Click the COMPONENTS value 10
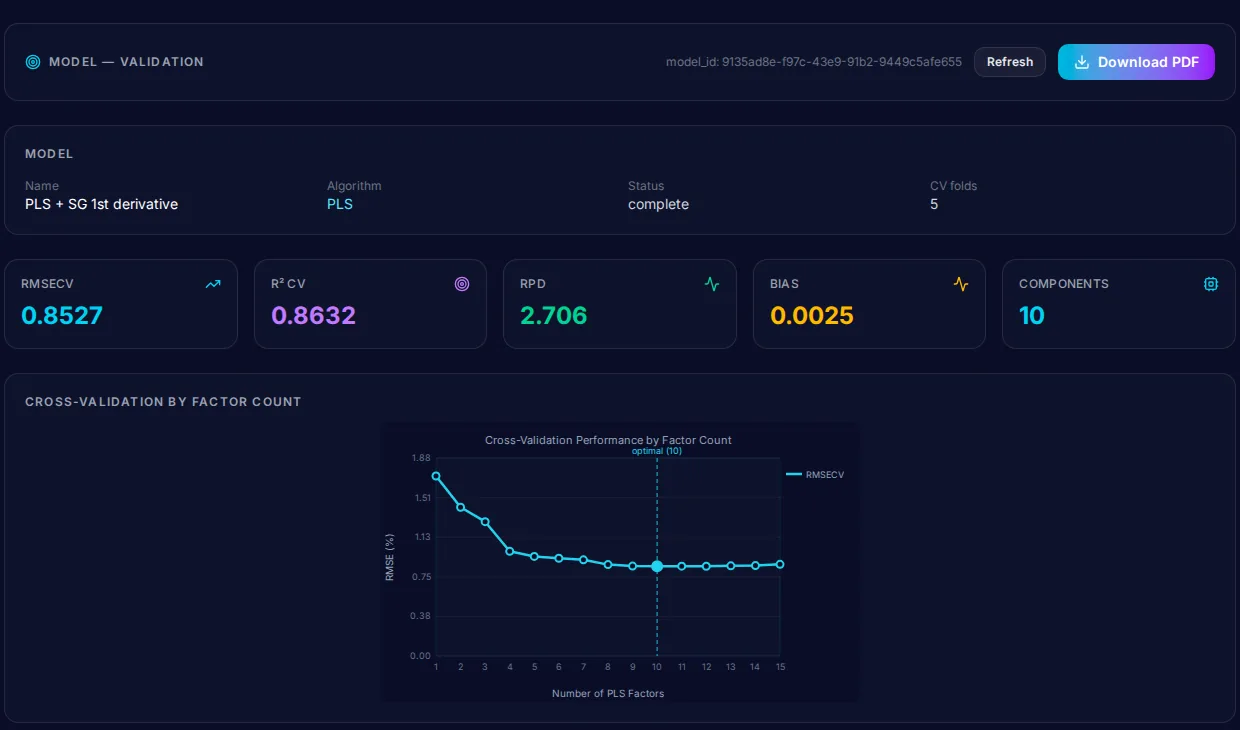 [x=1032, y=316]
